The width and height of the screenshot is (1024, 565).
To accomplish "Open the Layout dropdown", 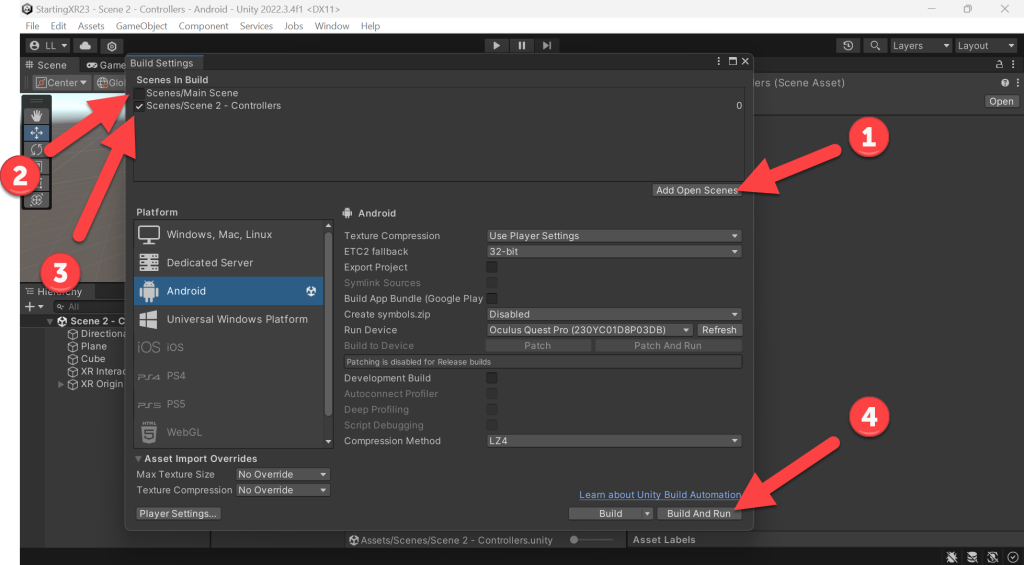I will click(985, 46).
